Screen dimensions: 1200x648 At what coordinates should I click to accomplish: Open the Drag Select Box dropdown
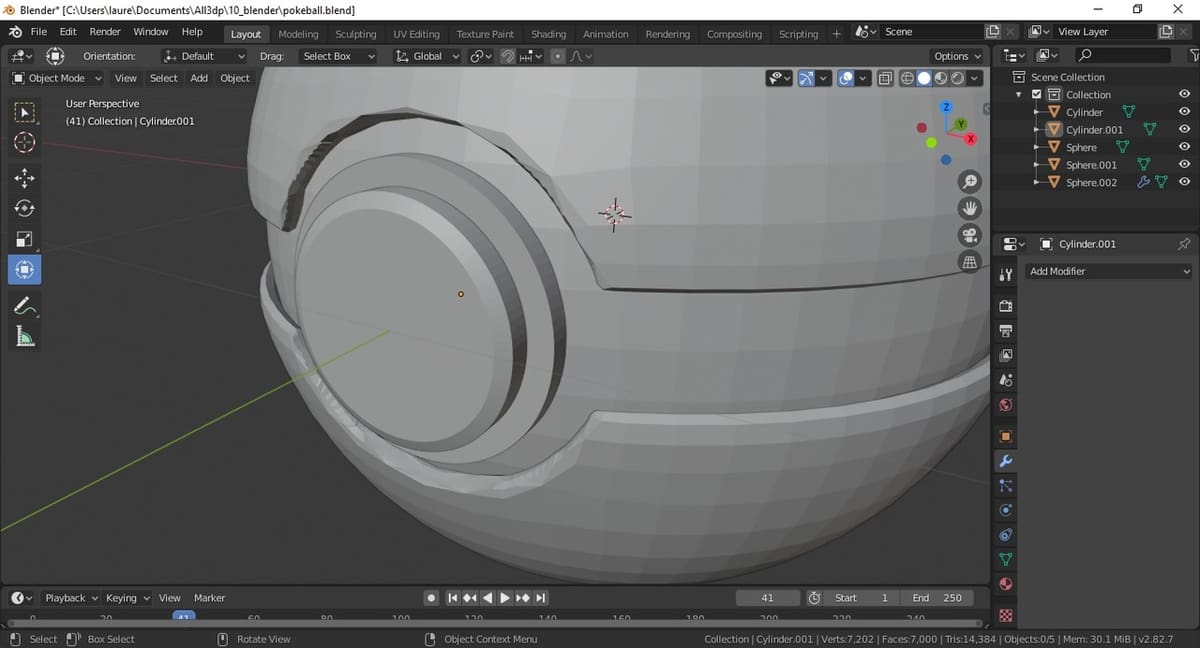pyautogui.click(x=338, y=56)
